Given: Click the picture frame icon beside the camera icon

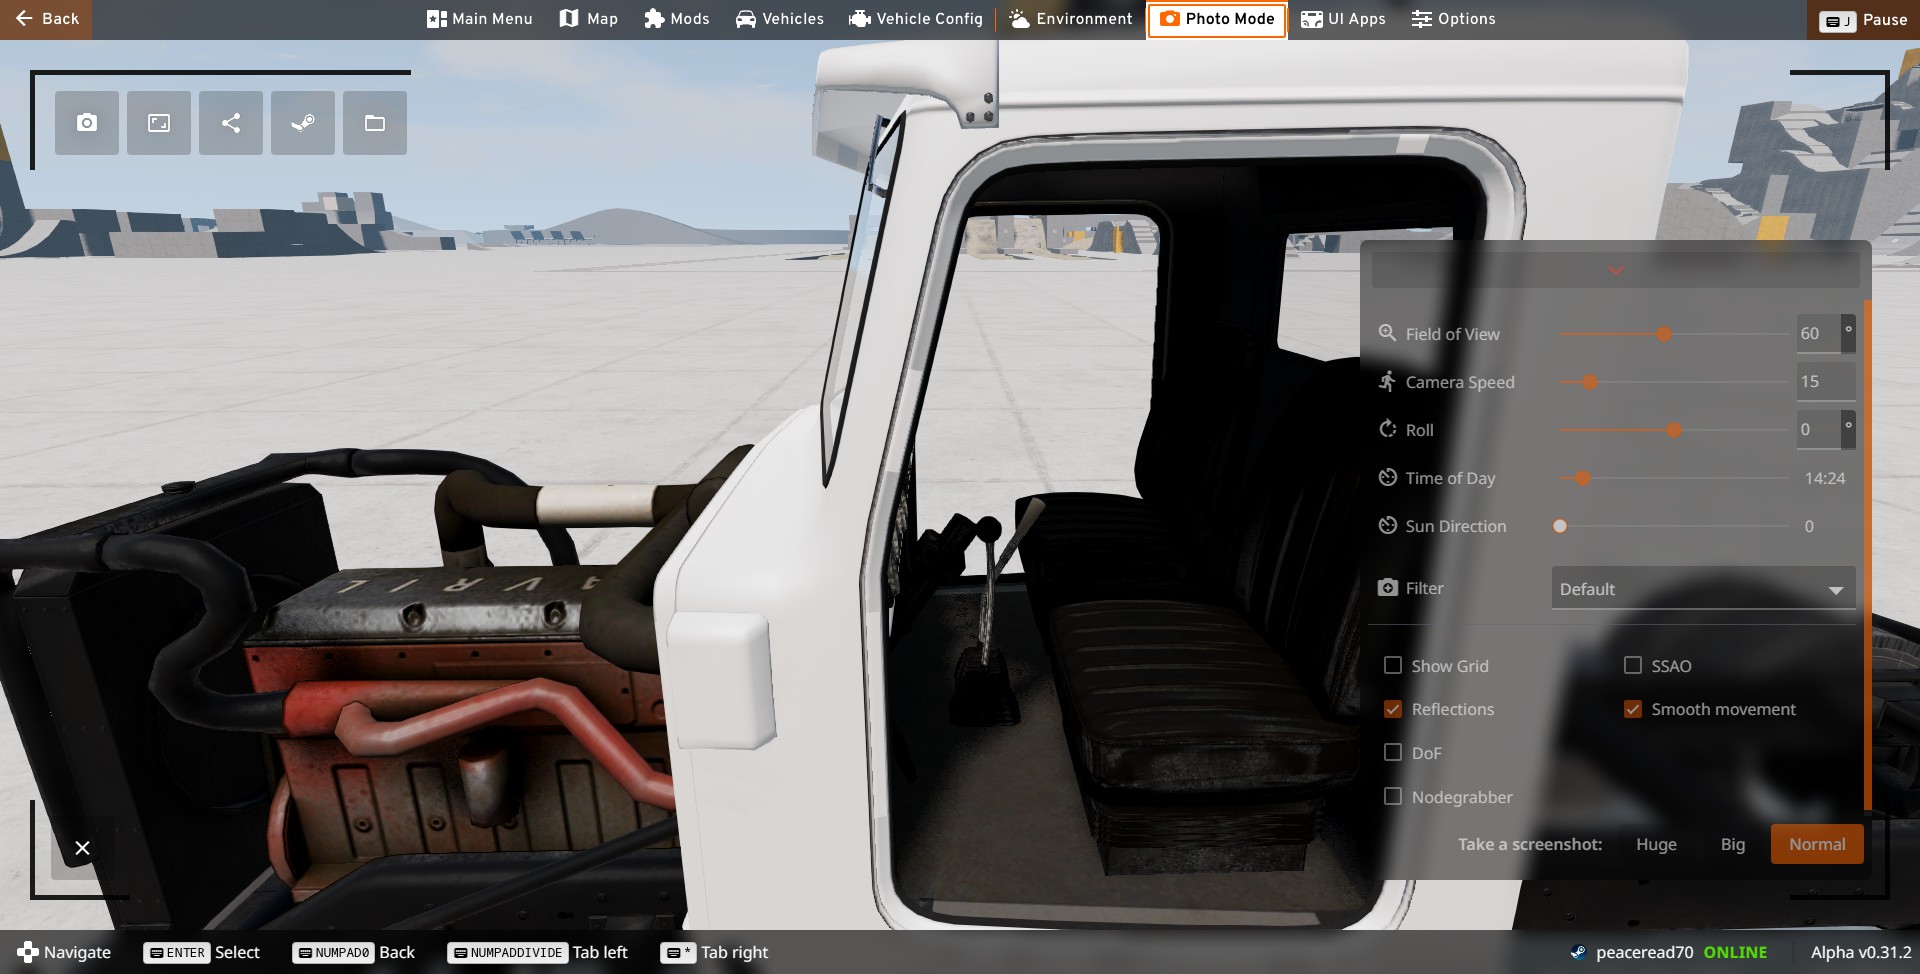Looking at the screenshot, I should [159, 123].
